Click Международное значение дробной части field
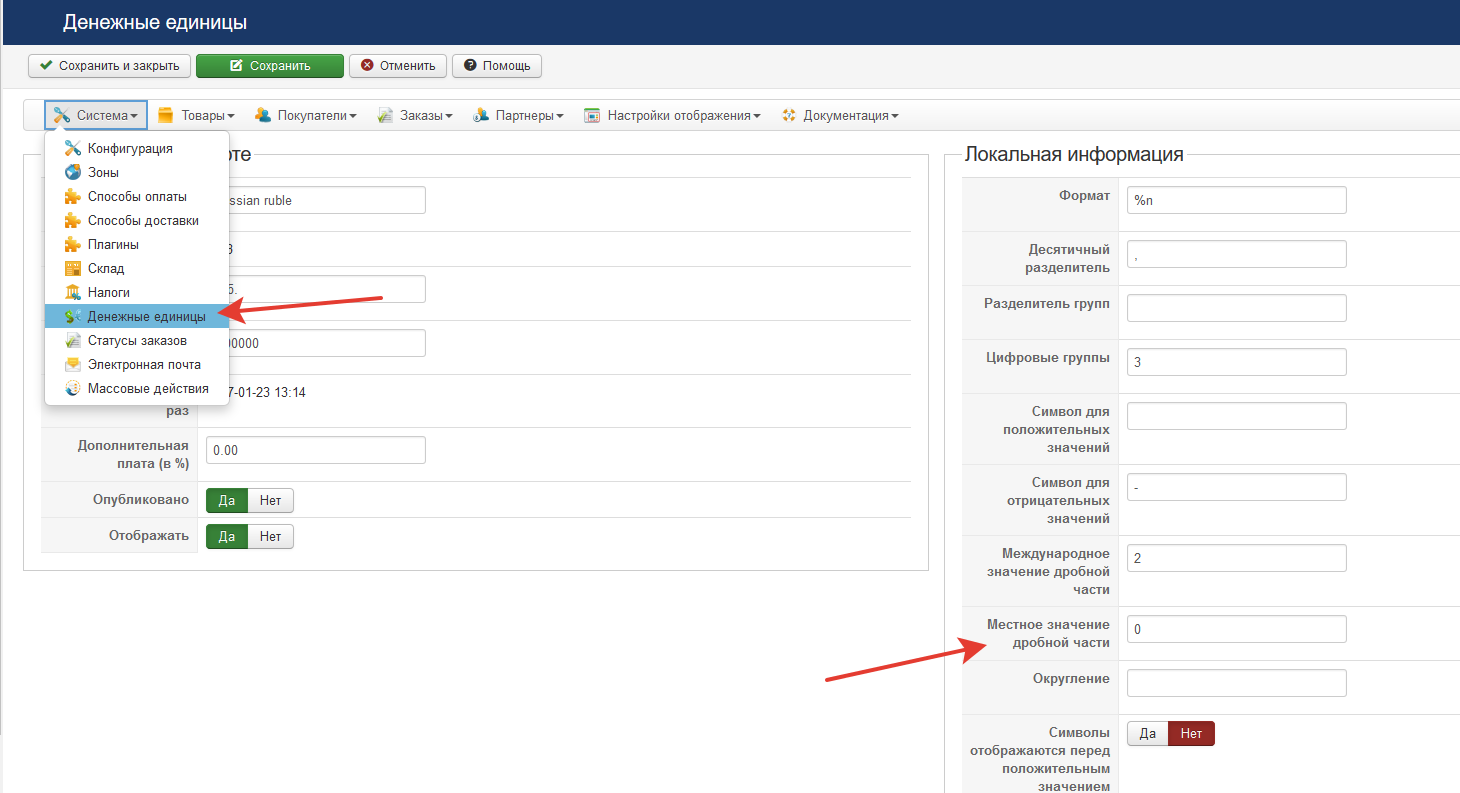 pyautogui.click(x=1236, y=558)
